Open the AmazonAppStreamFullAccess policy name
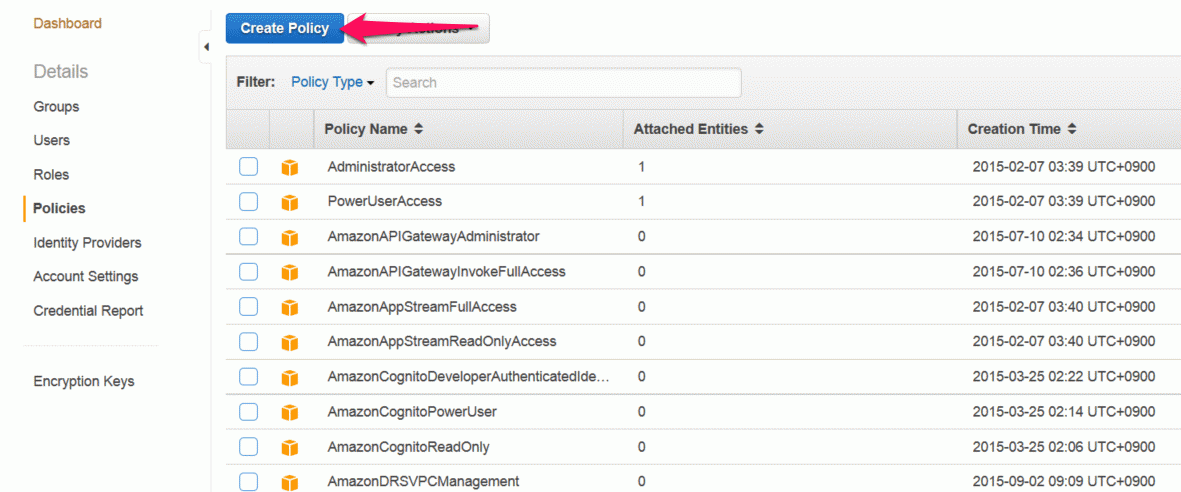 point(422,307)
